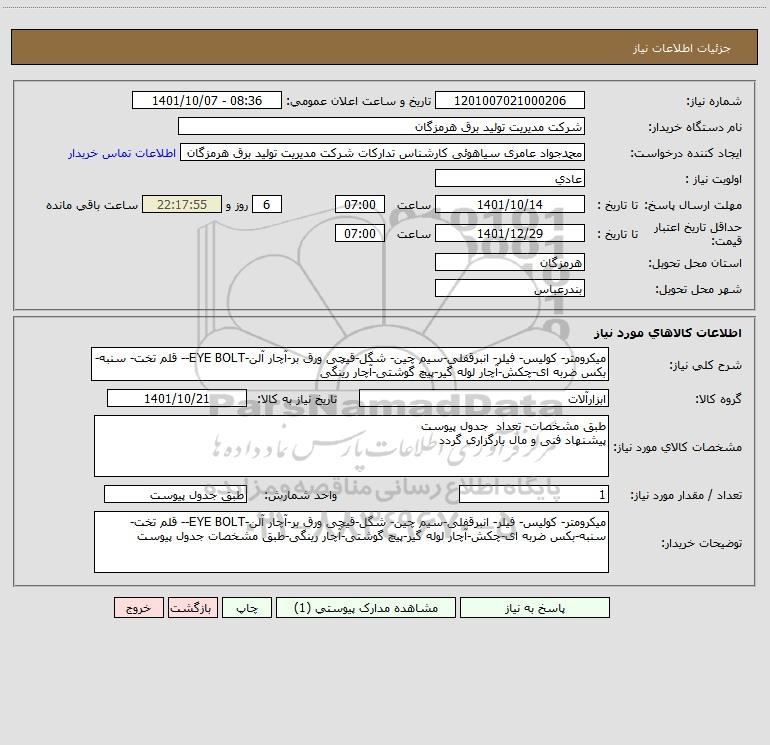Click the label نام دستگاه خریدار
This screenshot has height=745, width=770.
coord(695,128)
